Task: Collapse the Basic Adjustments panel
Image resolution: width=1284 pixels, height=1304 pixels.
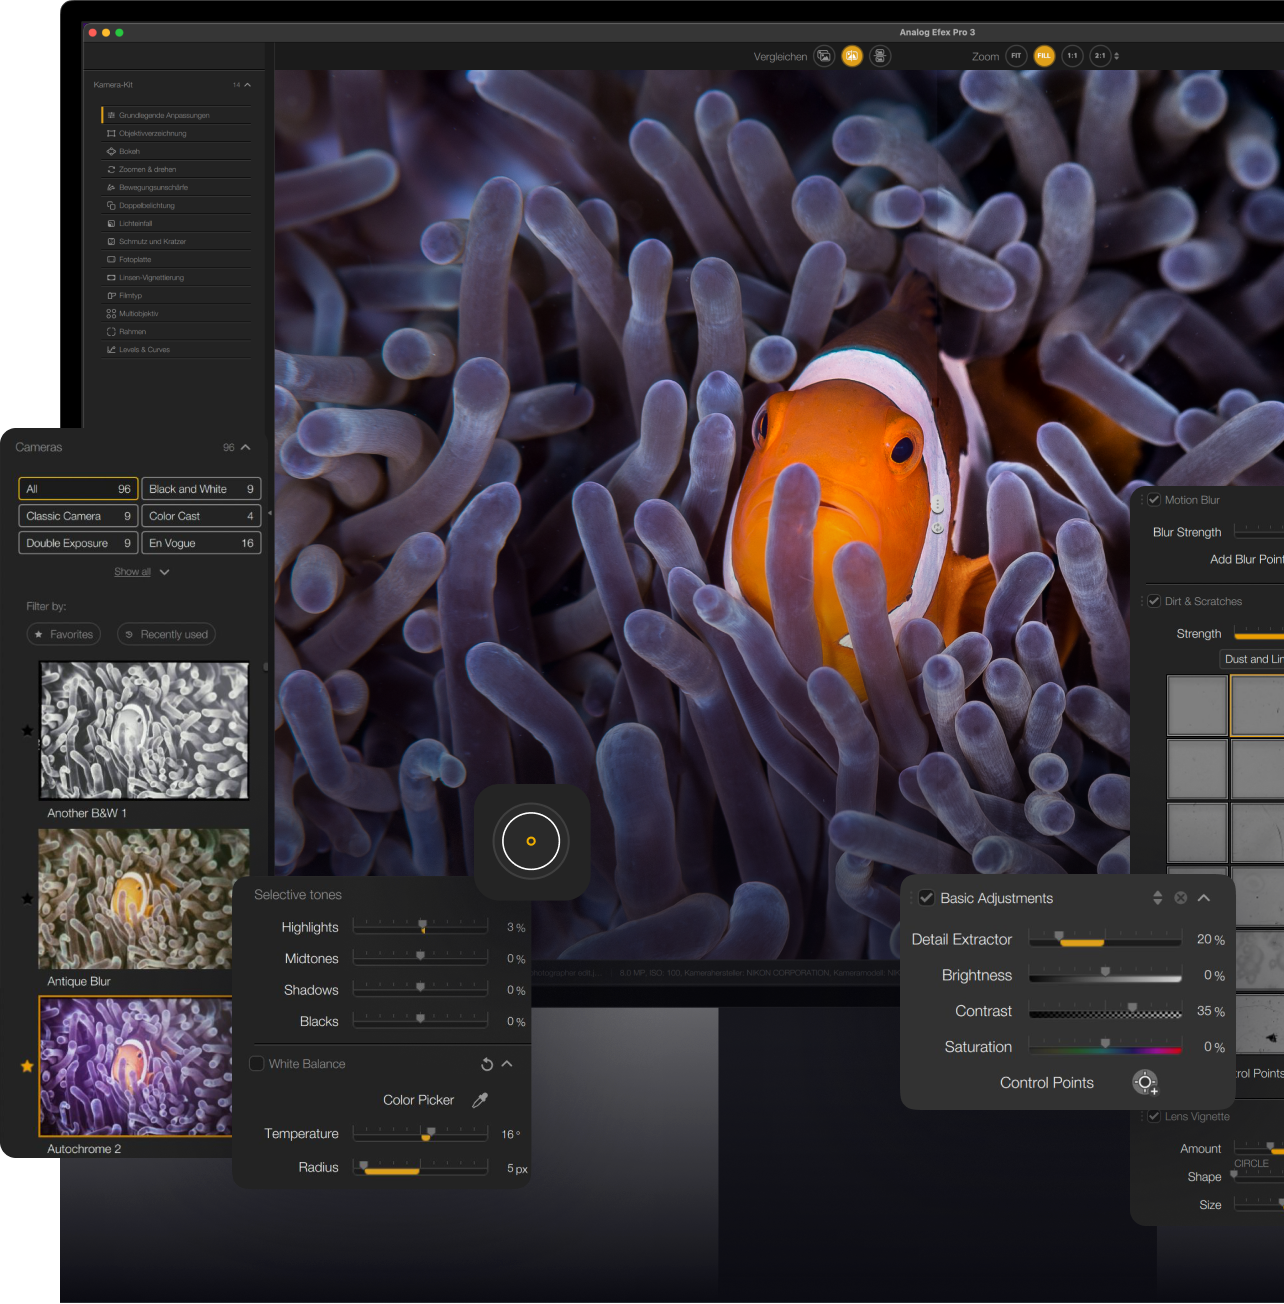Action: (1204, 898)
